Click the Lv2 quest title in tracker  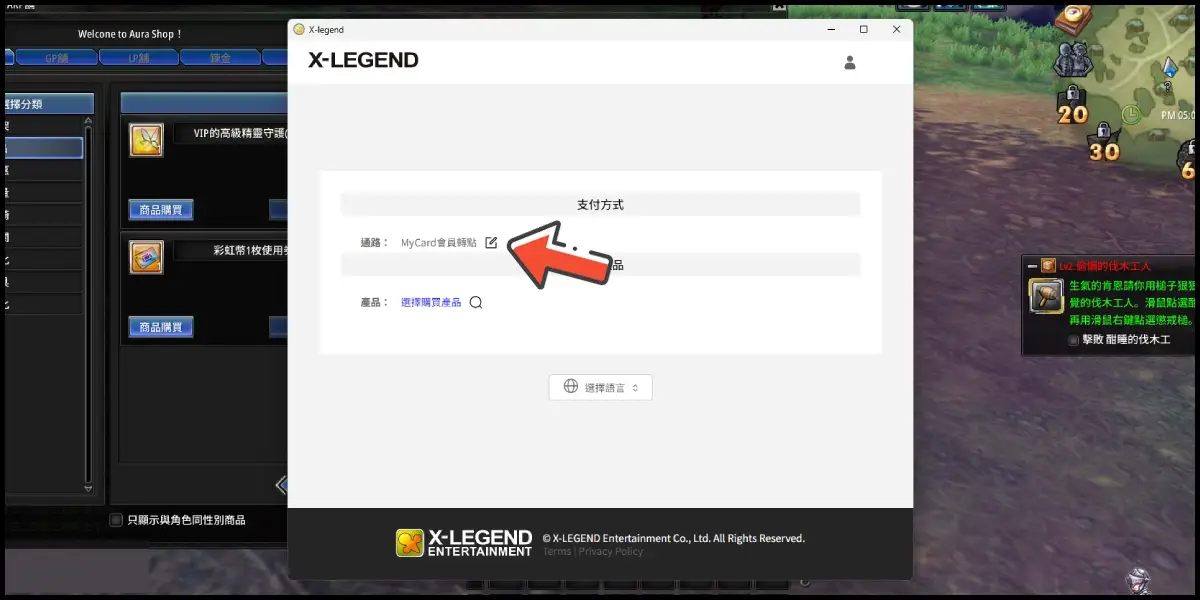[1106, 266]
